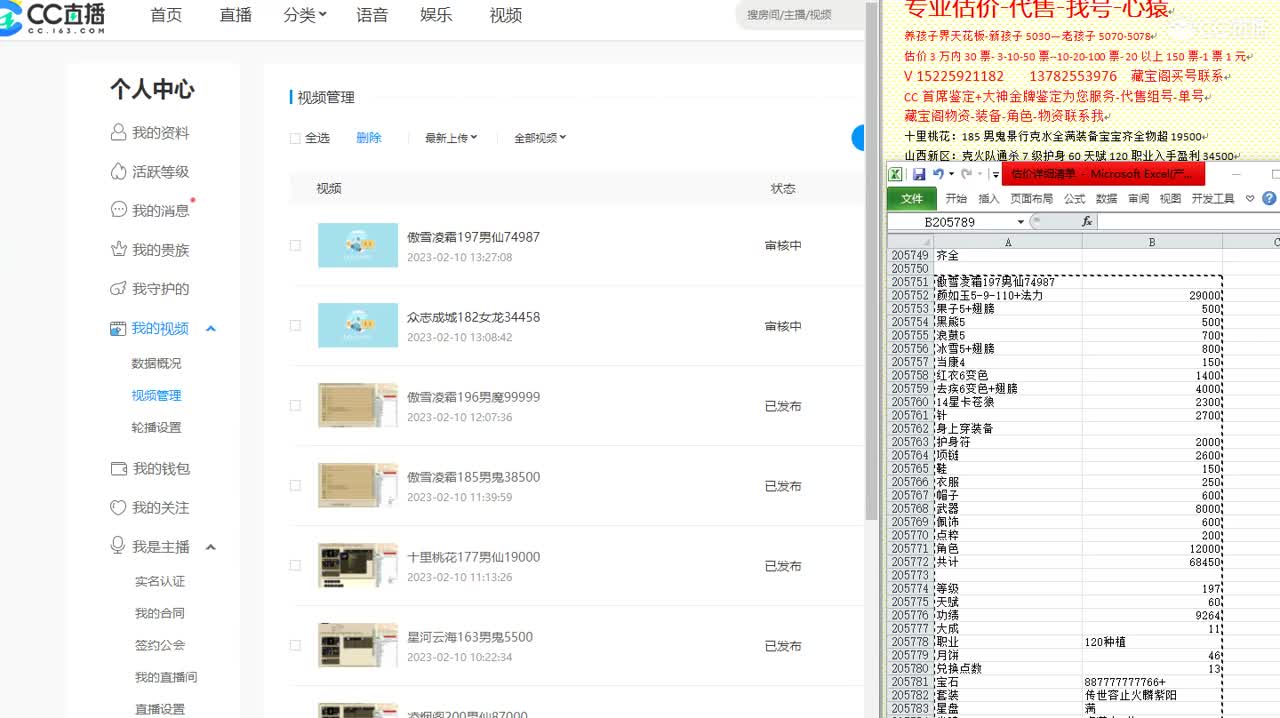1280x718 pixels.
Task: Open the 分类 navigation dropdown
Action: pyautogui.click(x=305, y=15)
